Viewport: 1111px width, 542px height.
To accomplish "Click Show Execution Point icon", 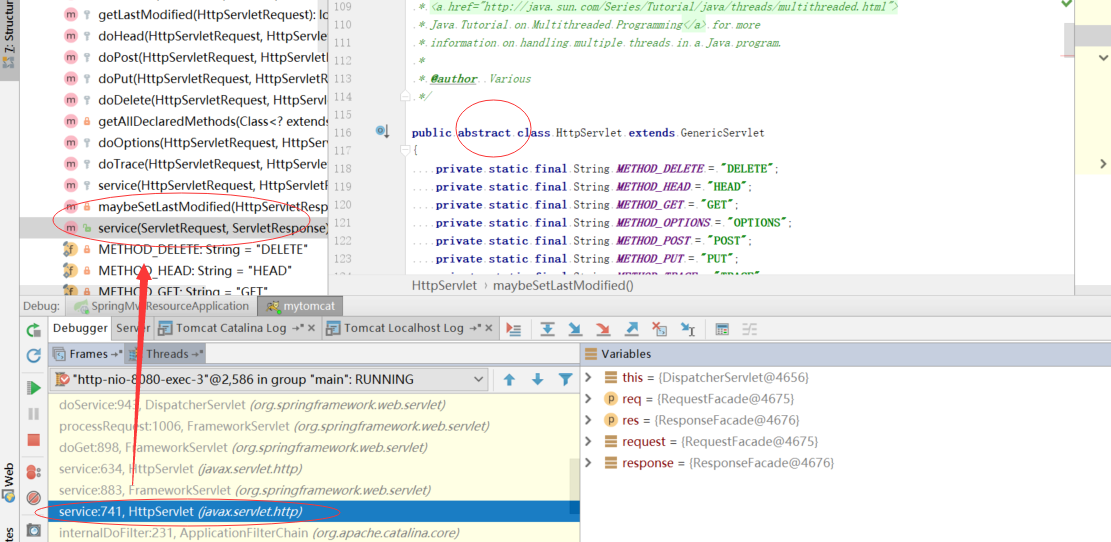I will point(514,329).
